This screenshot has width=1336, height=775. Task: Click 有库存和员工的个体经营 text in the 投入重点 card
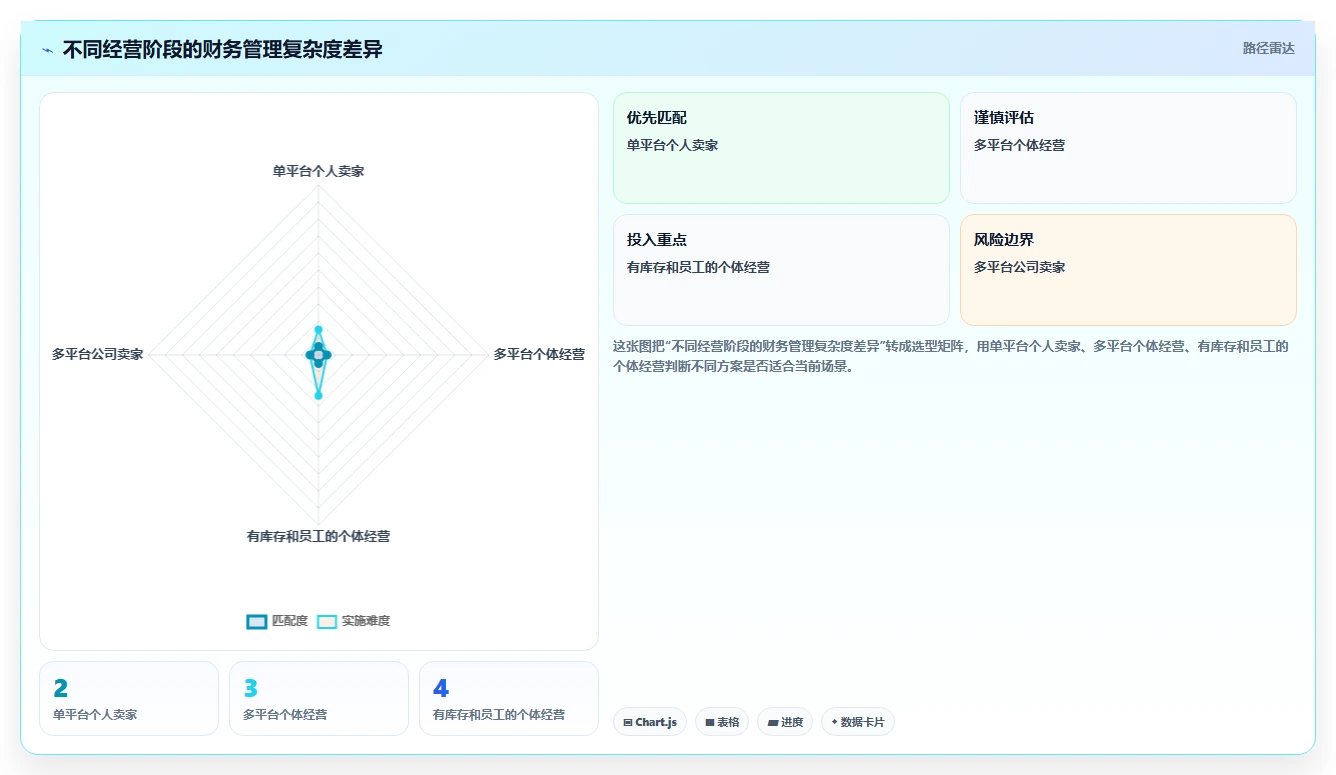tap(698, 267)
